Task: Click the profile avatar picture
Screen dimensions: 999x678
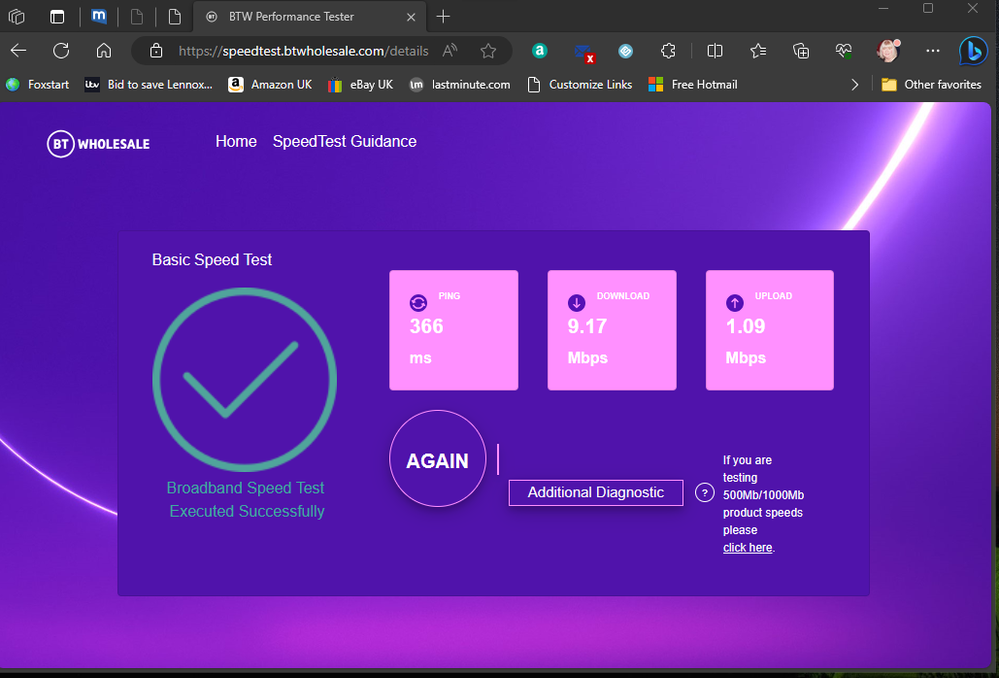Action: [888, 50]
